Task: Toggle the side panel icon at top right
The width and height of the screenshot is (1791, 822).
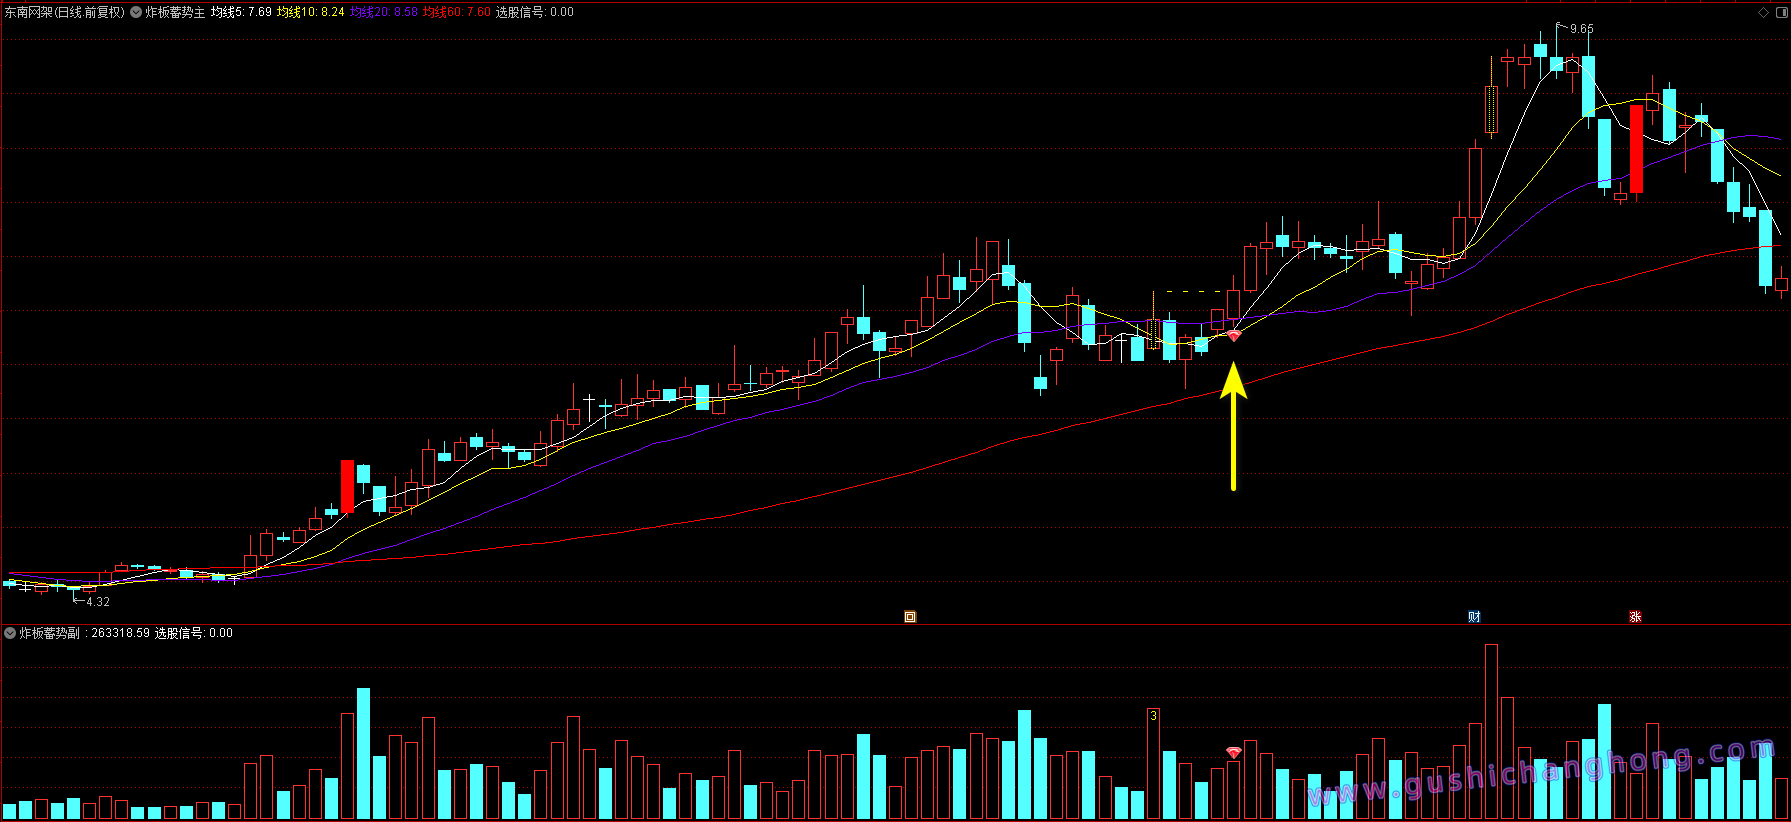Action: pyautogui.click(x=1780, y=12)
